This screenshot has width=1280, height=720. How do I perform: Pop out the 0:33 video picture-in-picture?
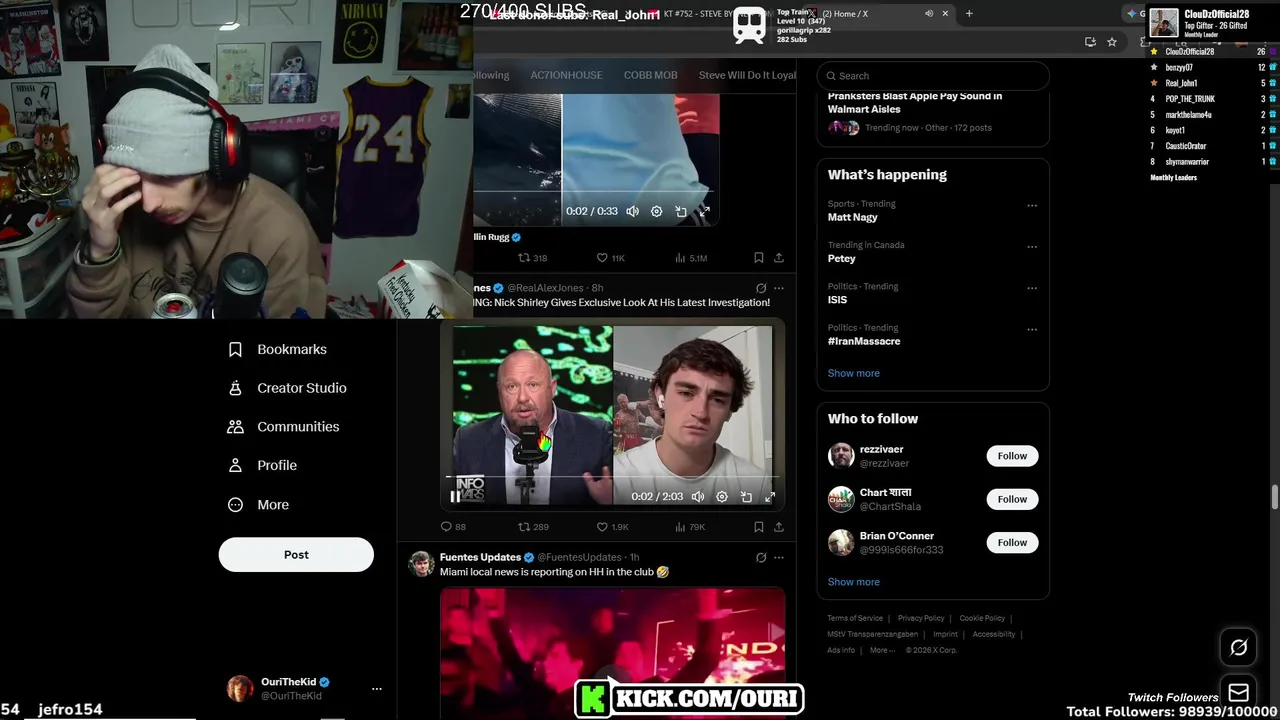(x=681, y=211)
